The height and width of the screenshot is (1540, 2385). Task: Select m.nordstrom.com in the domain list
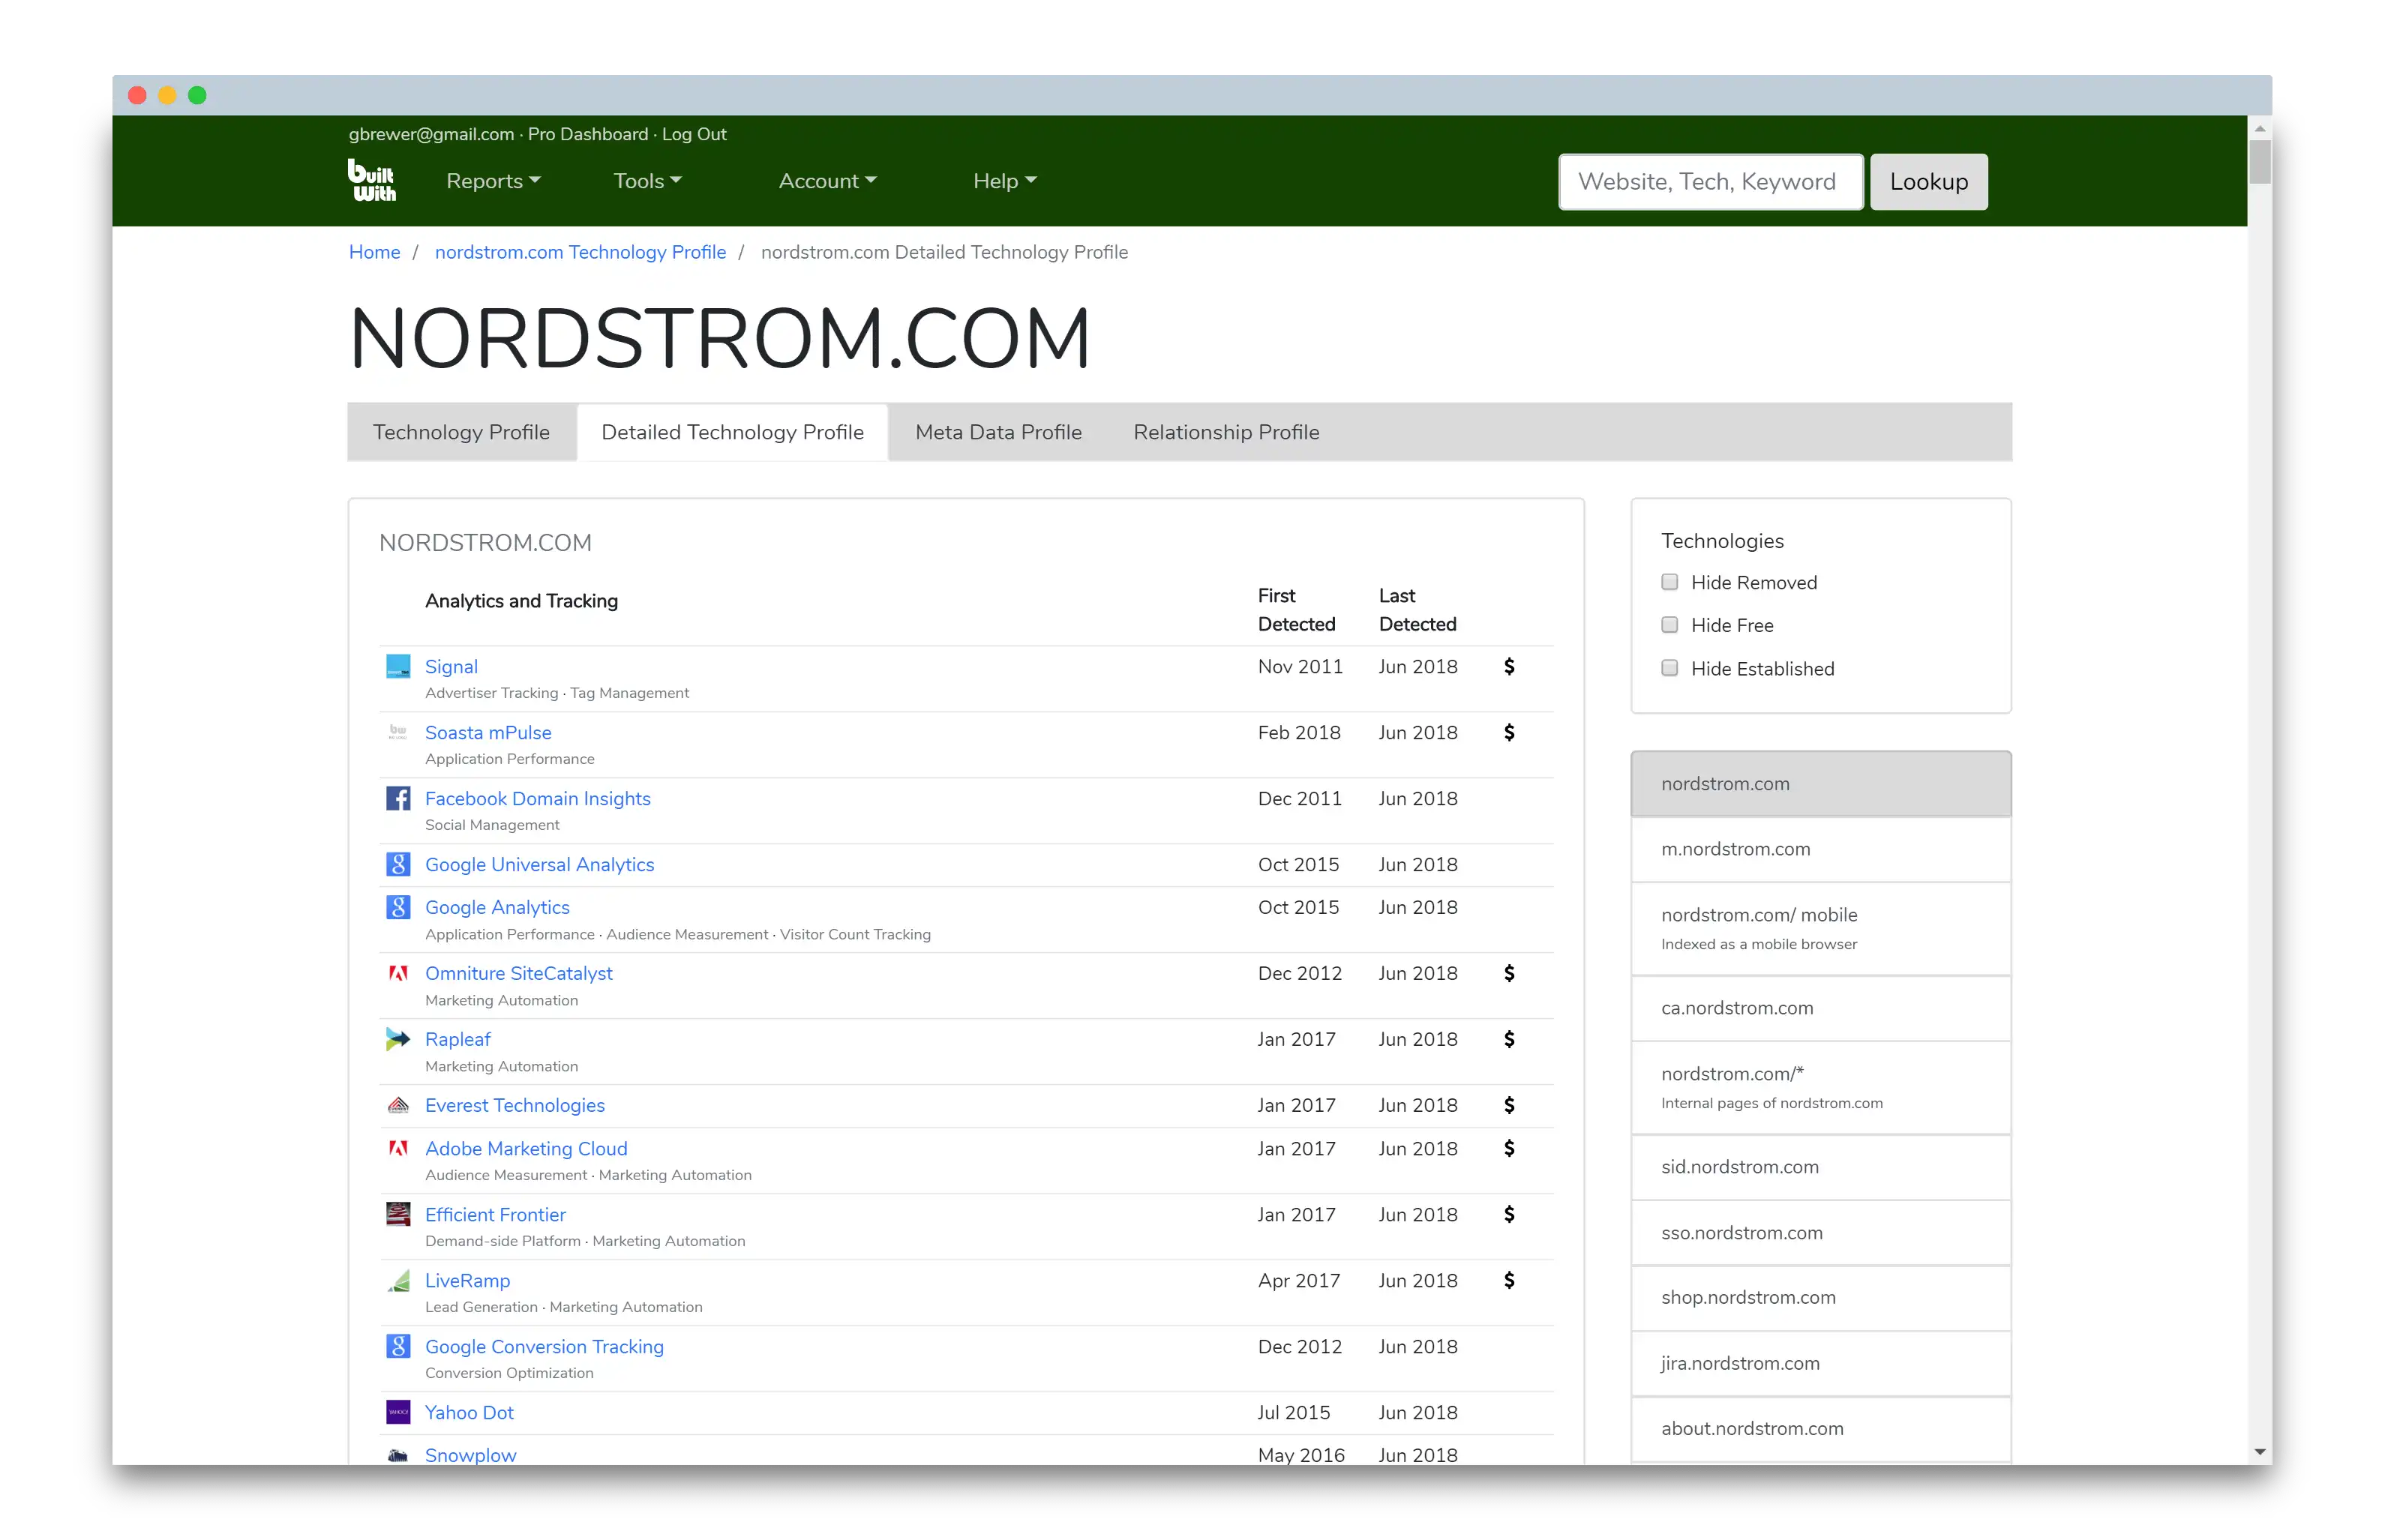(1820, 849)
